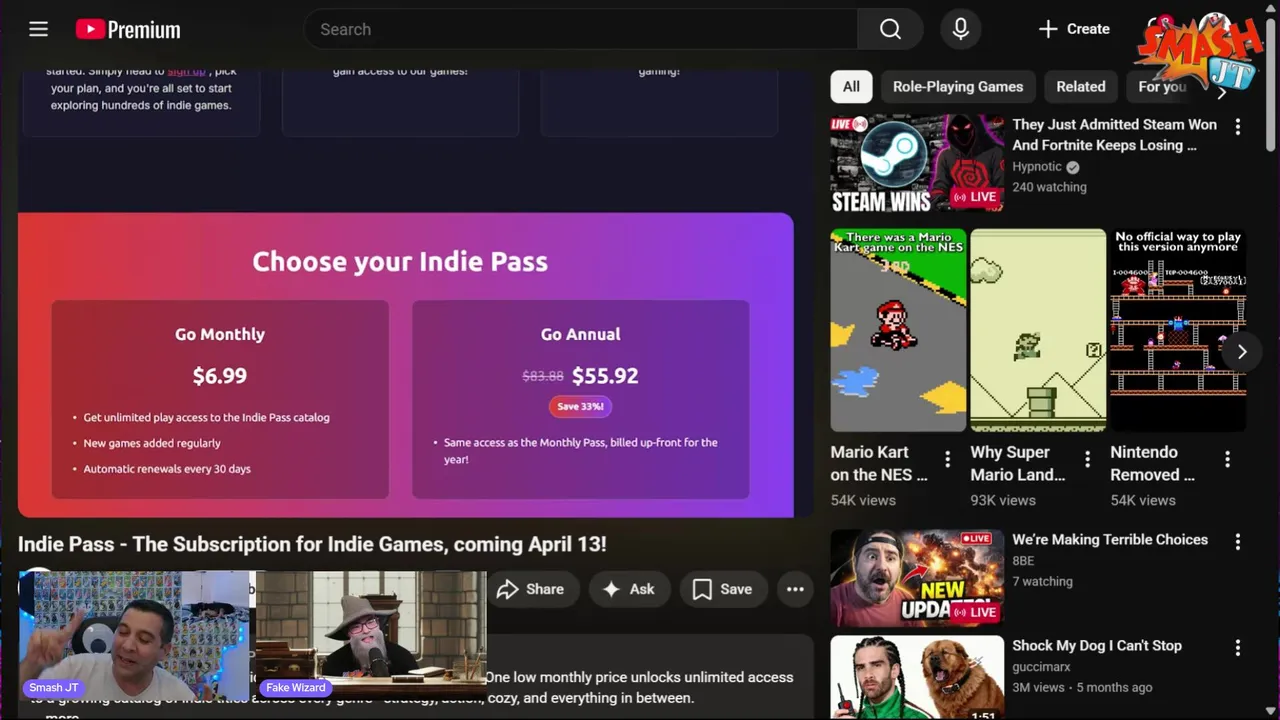Open options for Why Super Mario Land

[x=1088, y=459]
